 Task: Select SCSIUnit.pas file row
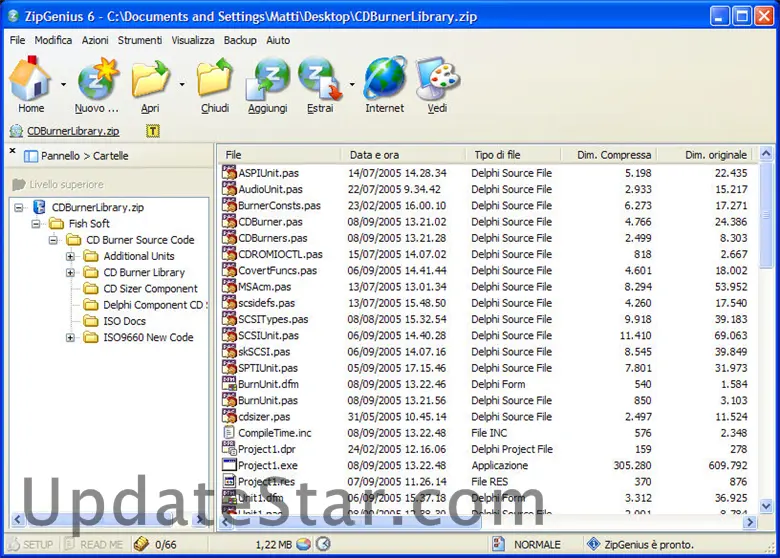[x=488, y=335]
